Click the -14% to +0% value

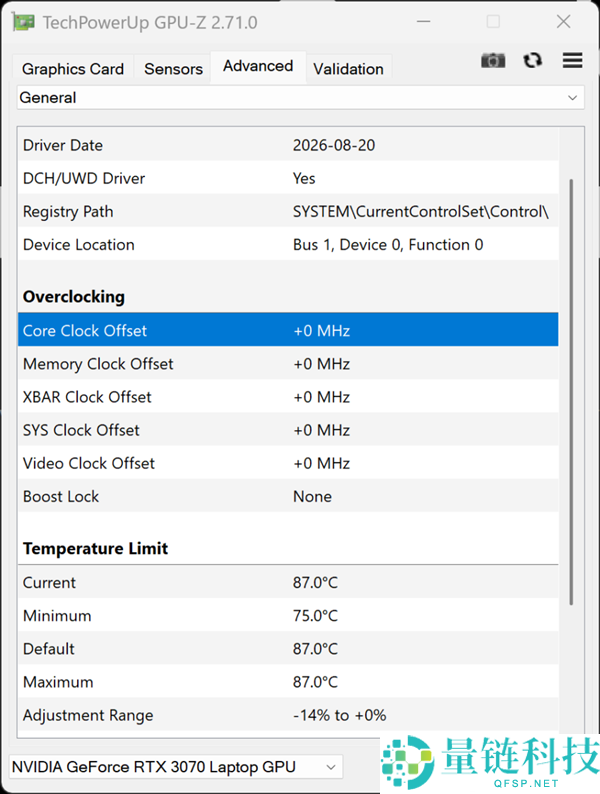(x=340, y=715)
